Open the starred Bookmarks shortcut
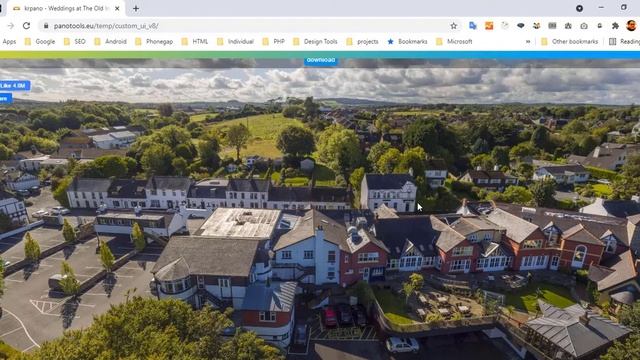The height and width of the screenshot is (360, 640). point(407,41)
